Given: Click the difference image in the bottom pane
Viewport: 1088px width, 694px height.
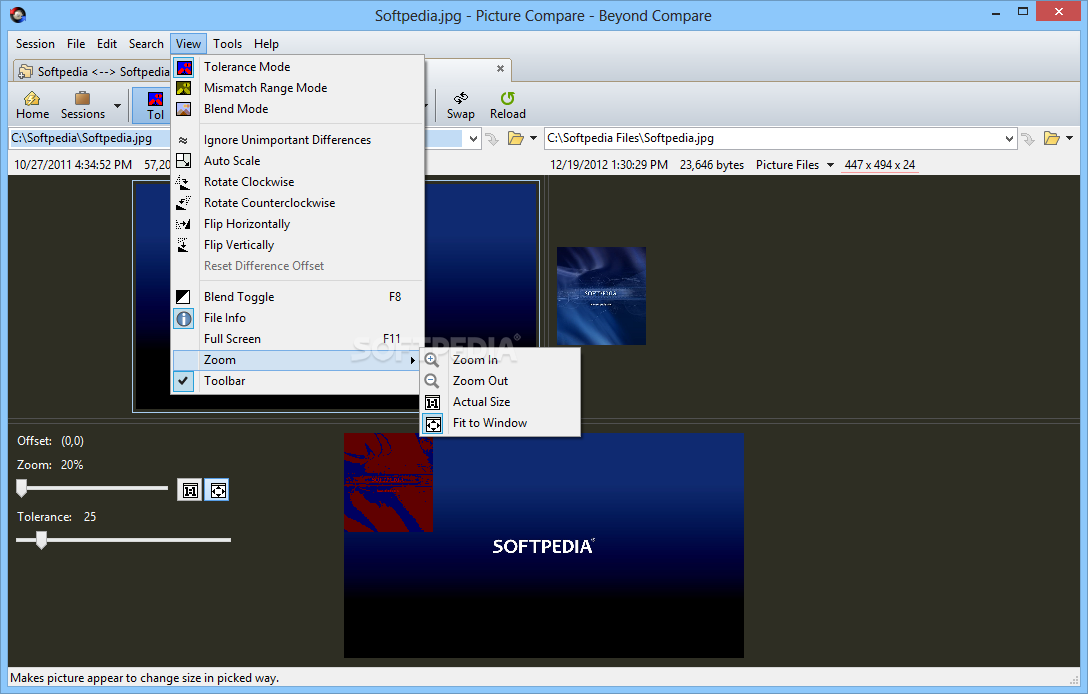Looking at the screenshot, I should tap(544, 545).
